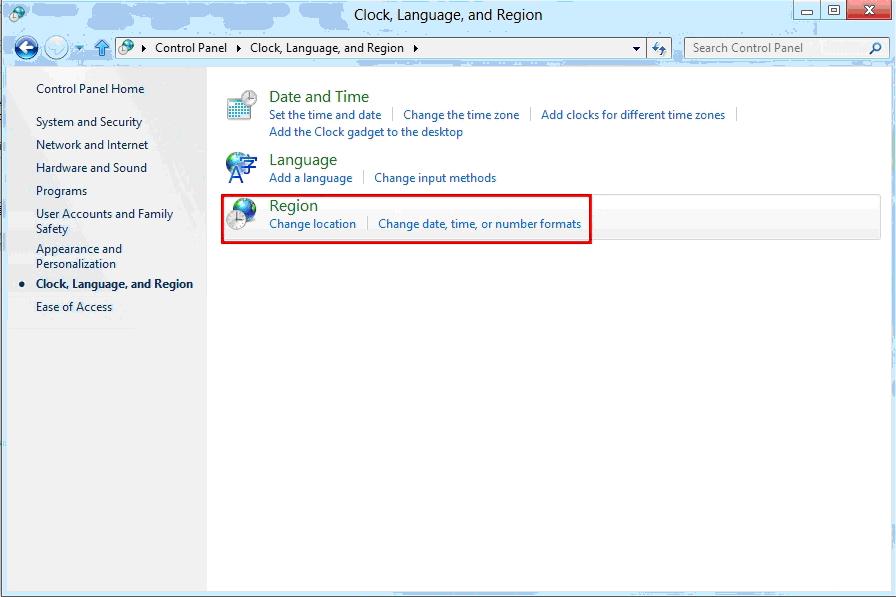Click the Language globe icon
Image resolution: width=896 pixels, height=597 pixels.
241,167
